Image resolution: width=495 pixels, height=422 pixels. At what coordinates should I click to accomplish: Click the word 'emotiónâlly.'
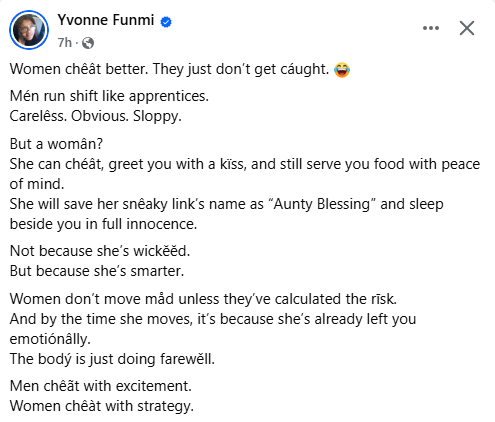50,339
